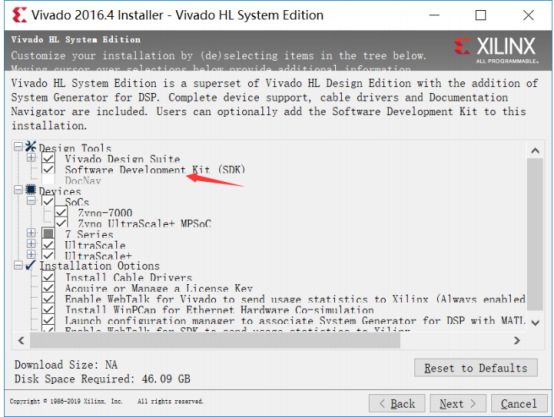Click the vertical scrollbar down arrow
The image size is (554, 417).
click(x=535, y=322)
